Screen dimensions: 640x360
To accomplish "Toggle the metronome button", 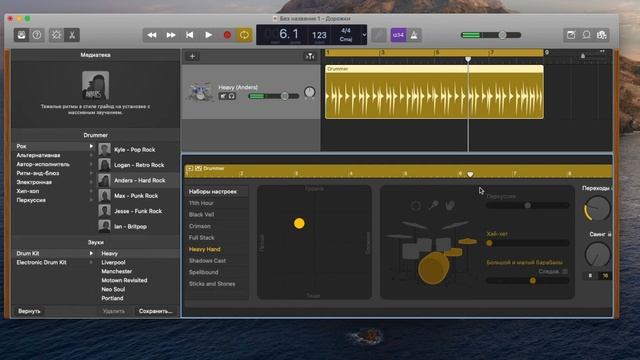I will [x=414, y=35].
